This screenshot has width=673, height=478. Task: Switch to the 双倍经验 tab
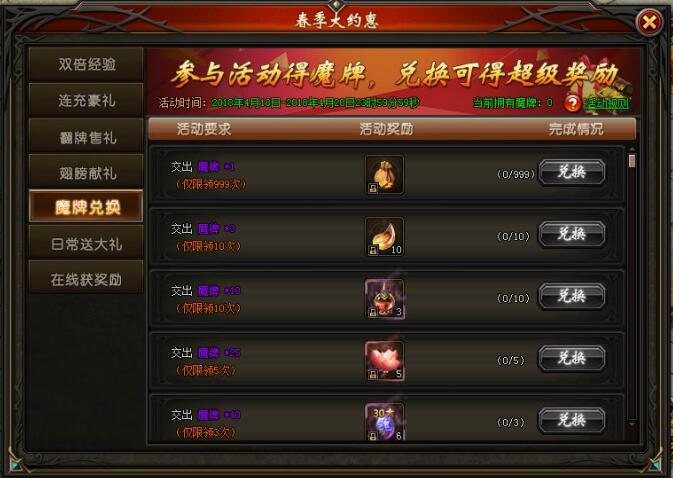click(86, 64)
